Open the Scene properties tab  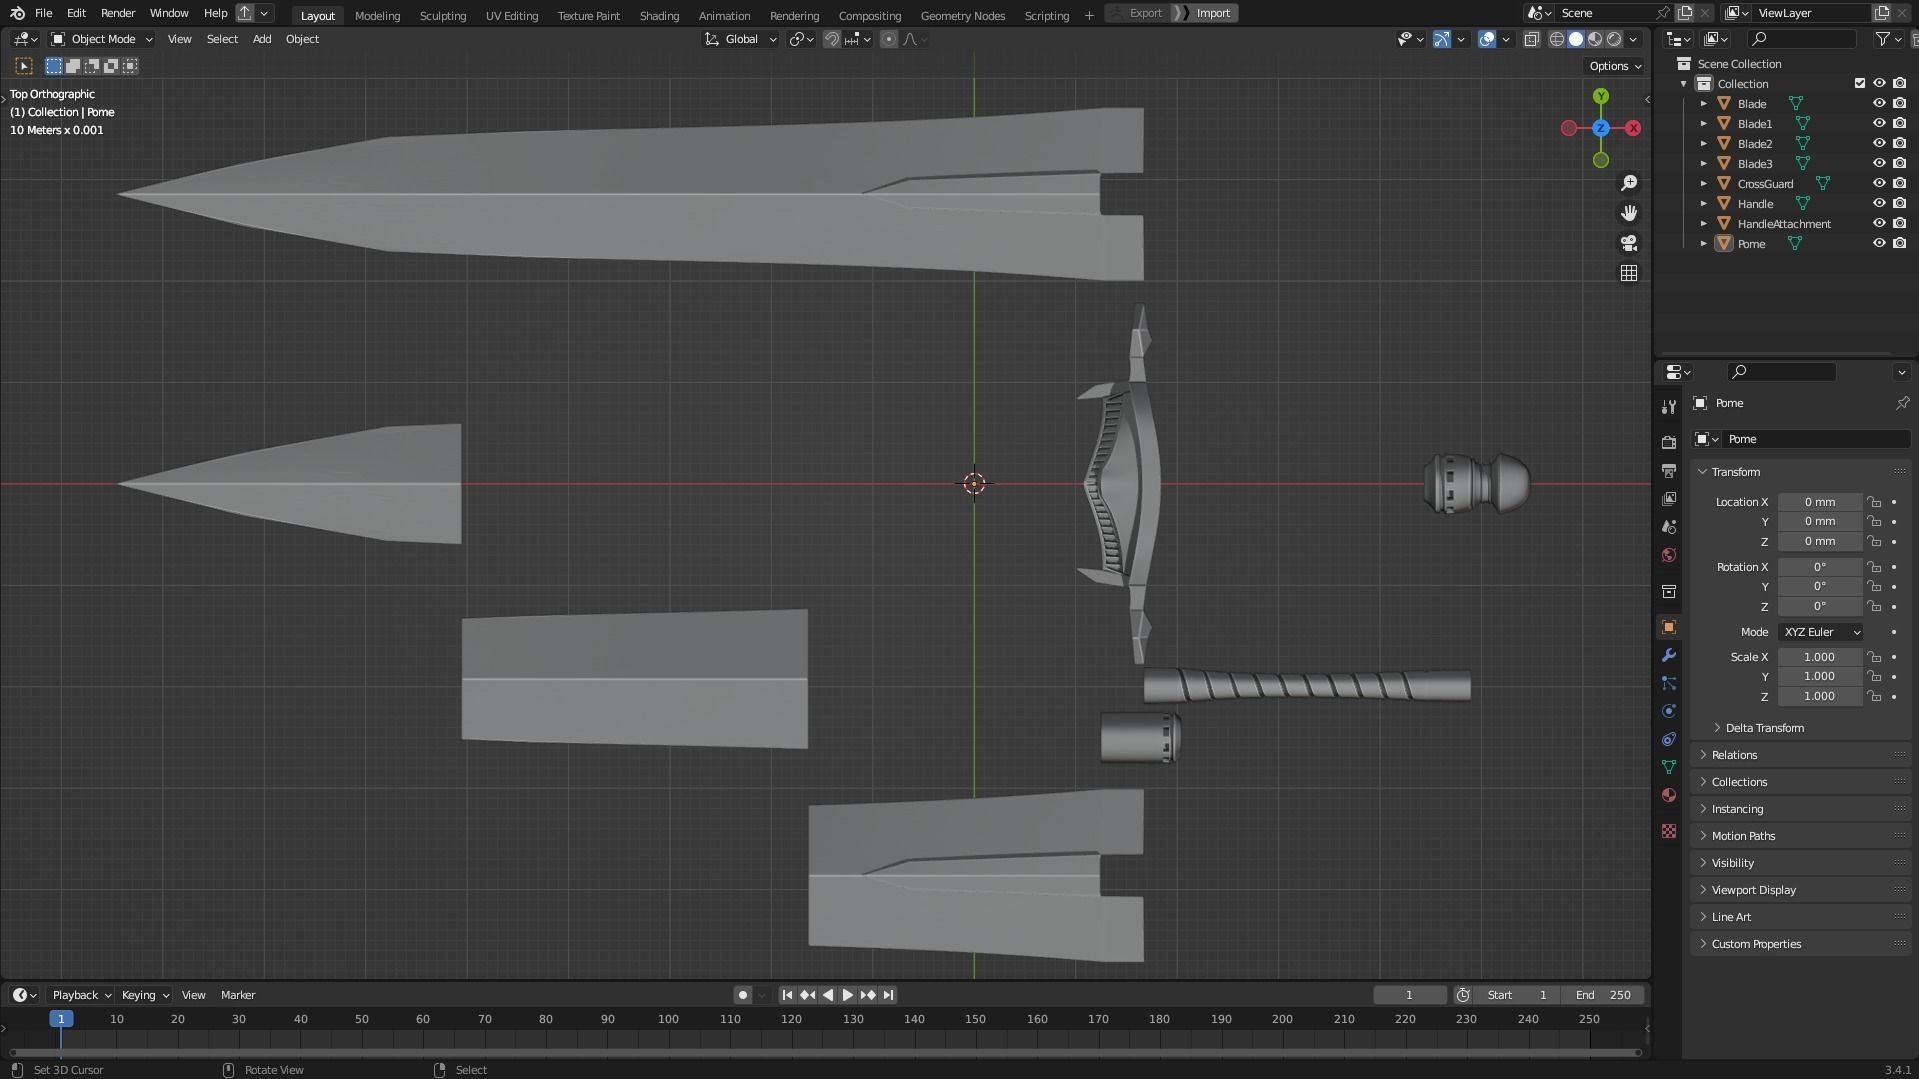pos(1668,526)
